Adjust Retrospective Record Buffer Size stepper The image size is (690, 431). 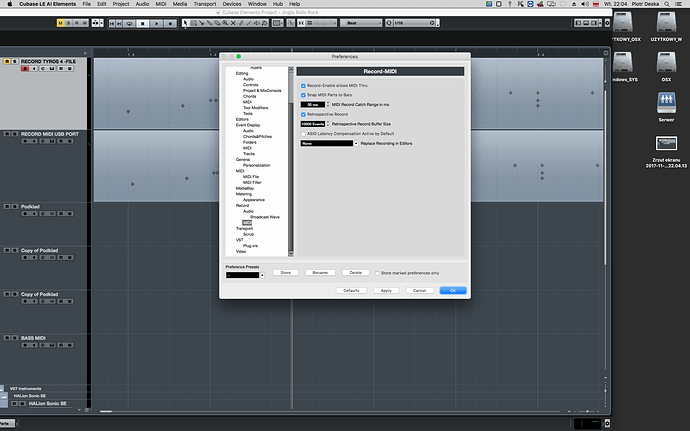[x=328, y=124]
